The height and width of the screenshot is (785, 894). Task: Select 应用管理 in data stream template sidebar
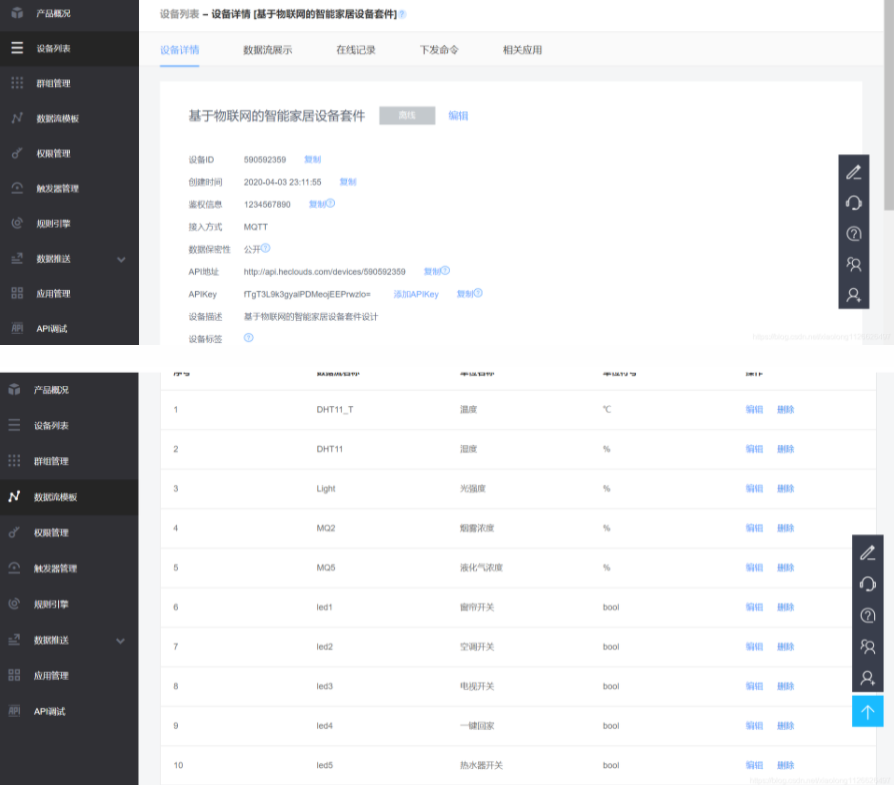[x=69, y=676]
